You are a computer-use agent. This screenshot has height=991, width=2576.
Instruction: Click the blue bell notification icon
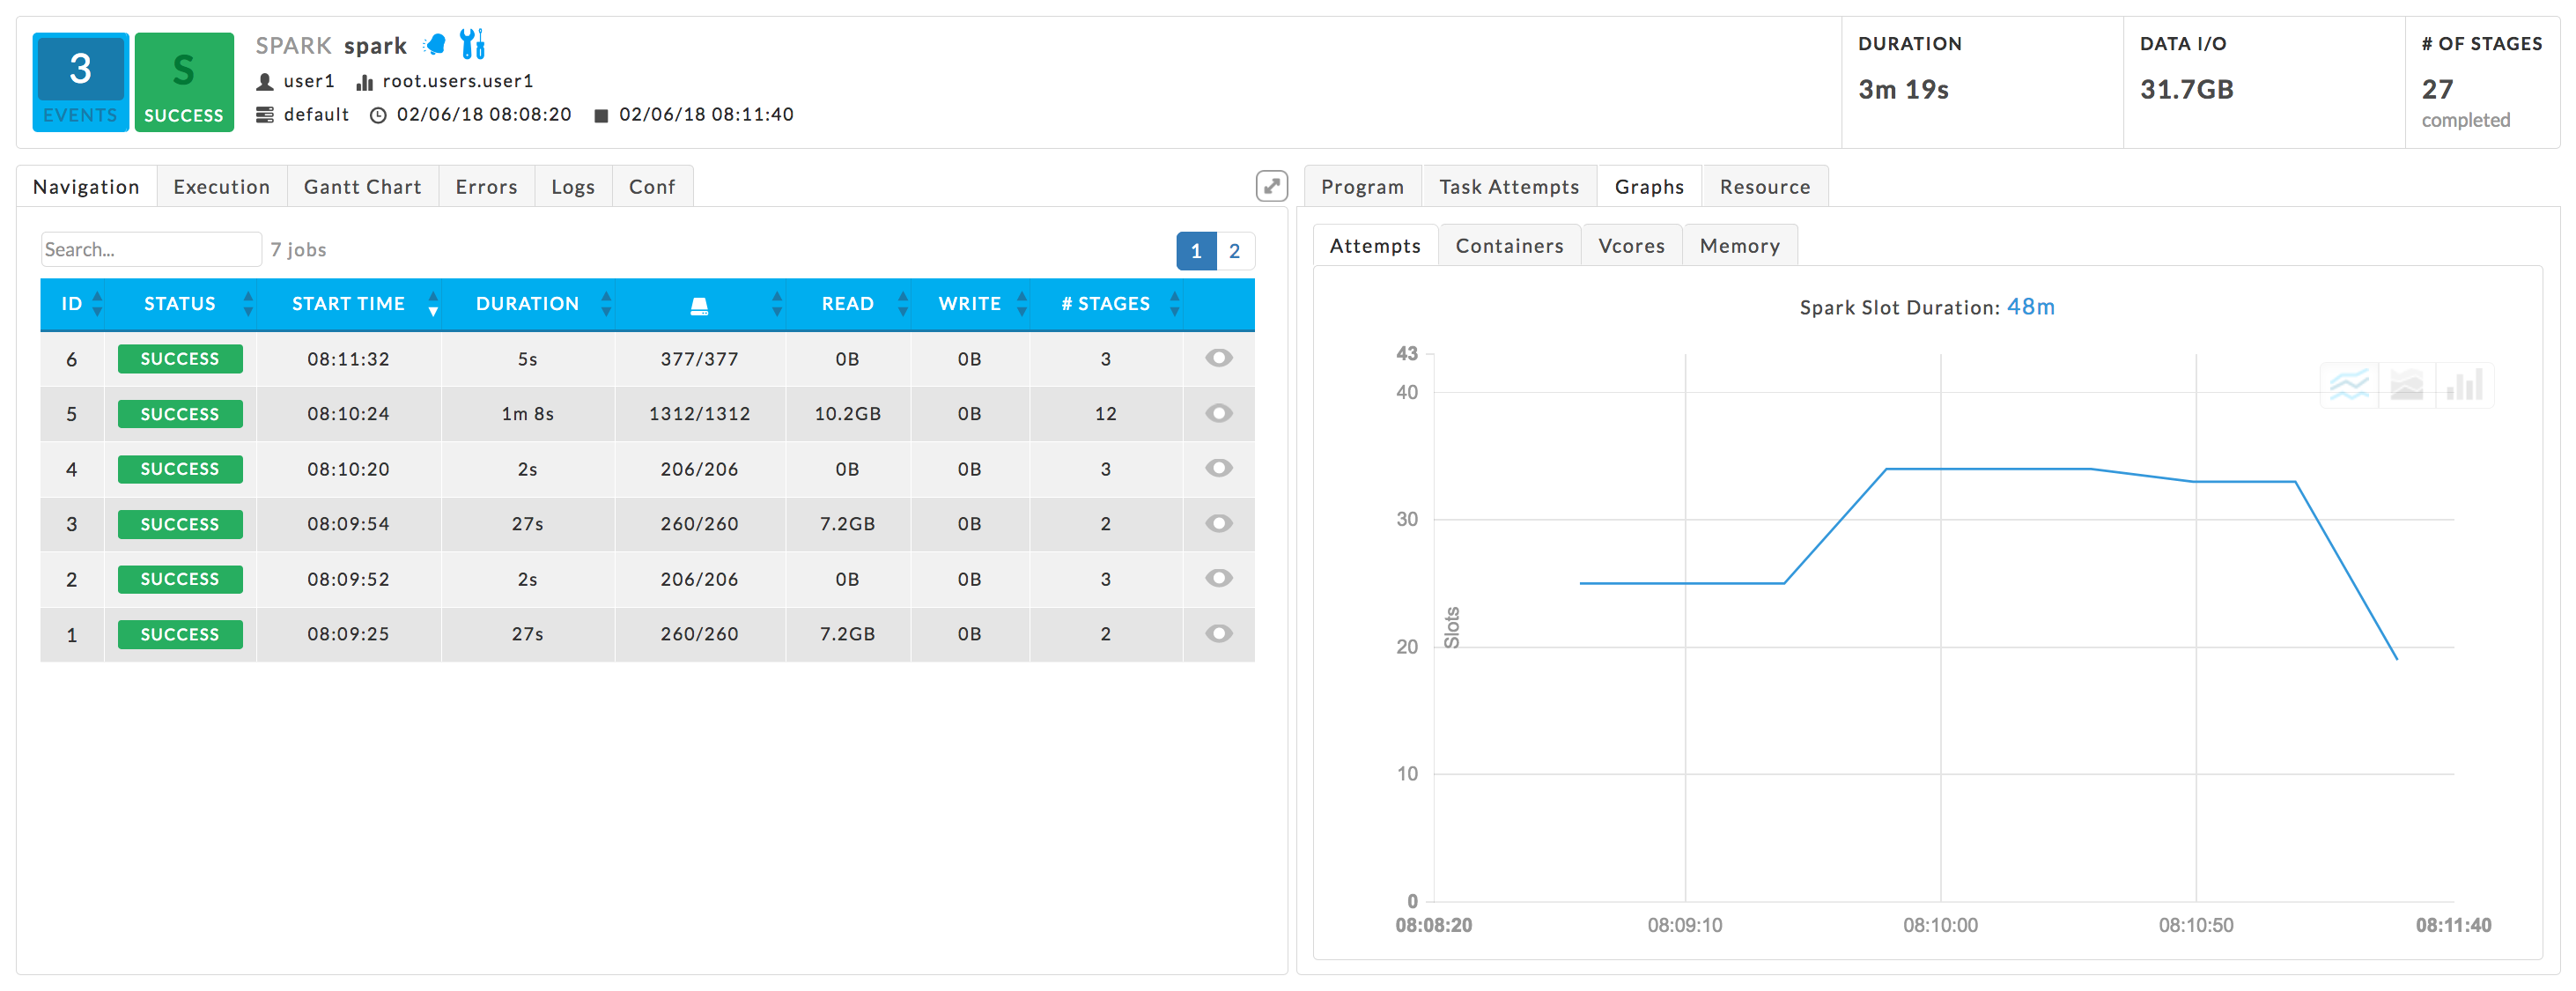[x=435, y=44]
